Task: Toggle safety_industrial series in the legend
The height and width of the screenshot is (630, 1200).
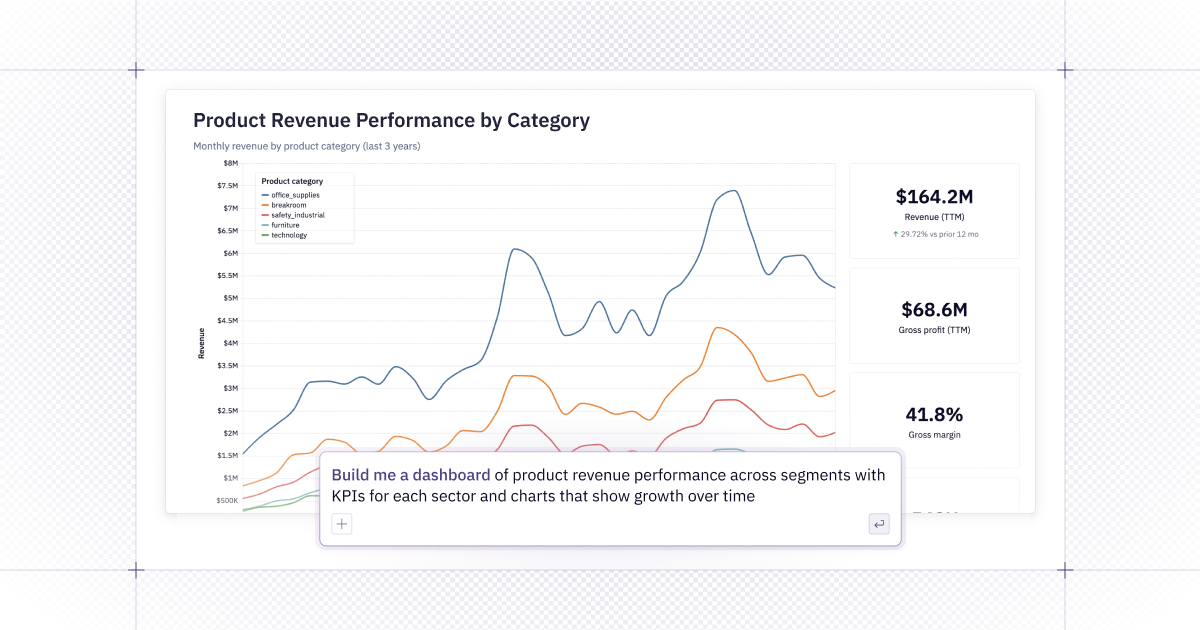Action: click(x=297, y=215)
